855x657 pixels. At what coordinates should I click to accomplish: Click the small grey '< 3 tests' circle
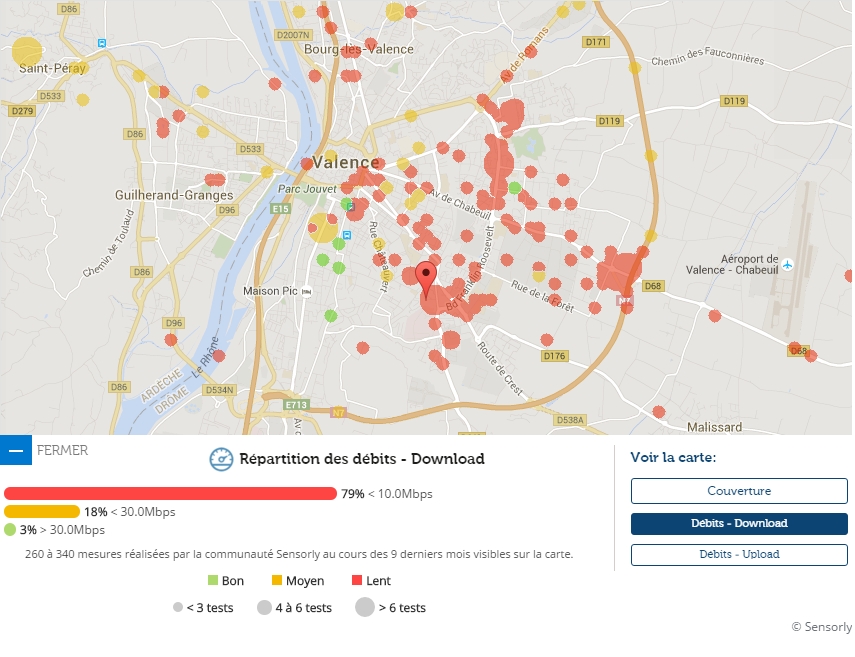pyautogui.click(x=178, y=607)
